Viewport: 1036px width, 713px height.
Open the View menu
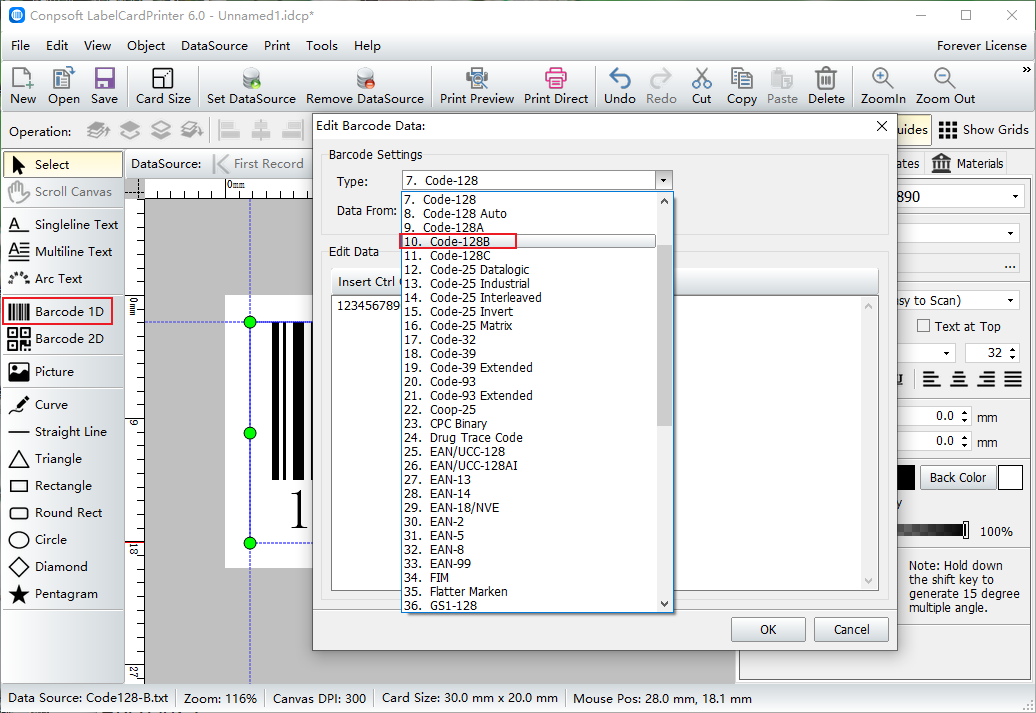click(x=97, y=46)
